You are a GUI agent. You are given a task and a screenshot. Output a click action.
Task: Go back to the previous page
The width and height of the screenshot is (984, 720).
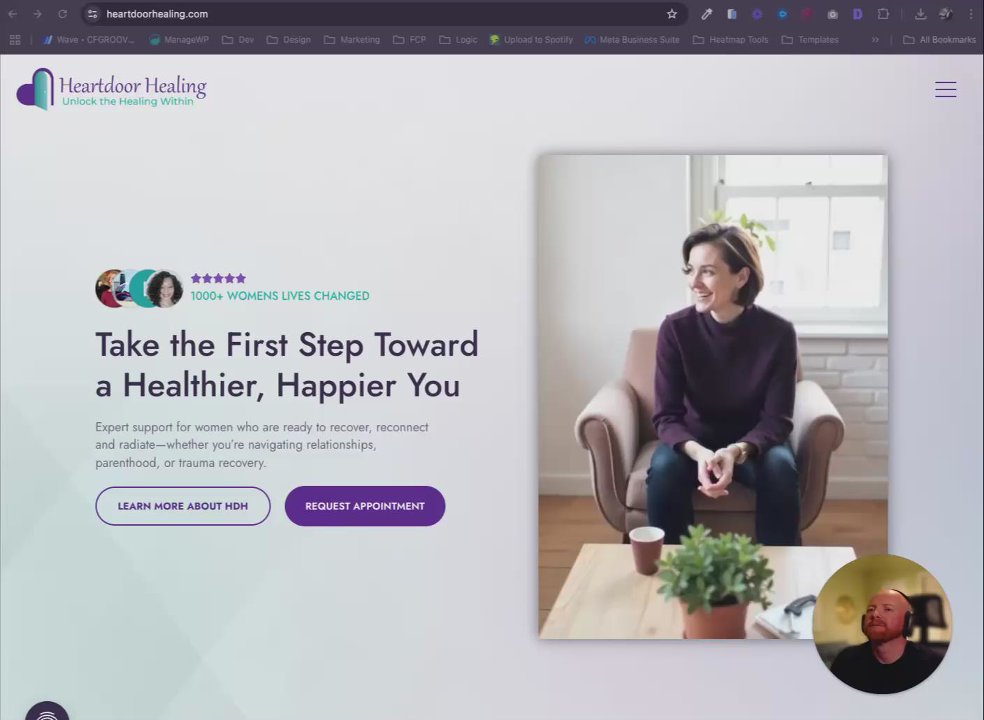pos(13,14)
